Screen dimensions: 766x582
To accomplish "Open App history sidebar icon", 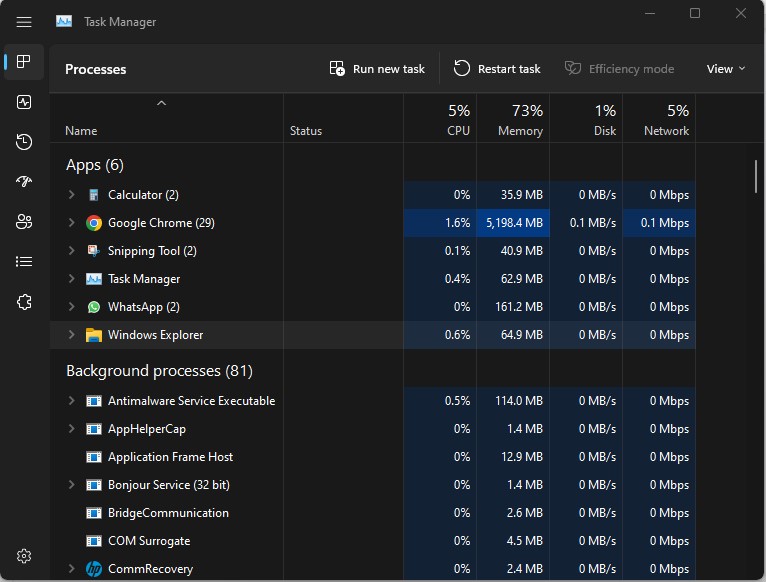I will [23, 142].
